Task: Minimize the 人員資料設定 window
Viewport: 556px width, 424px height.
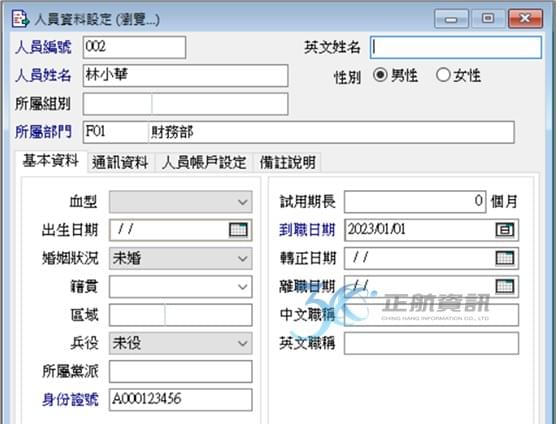Action: click(x=451, y=19)
